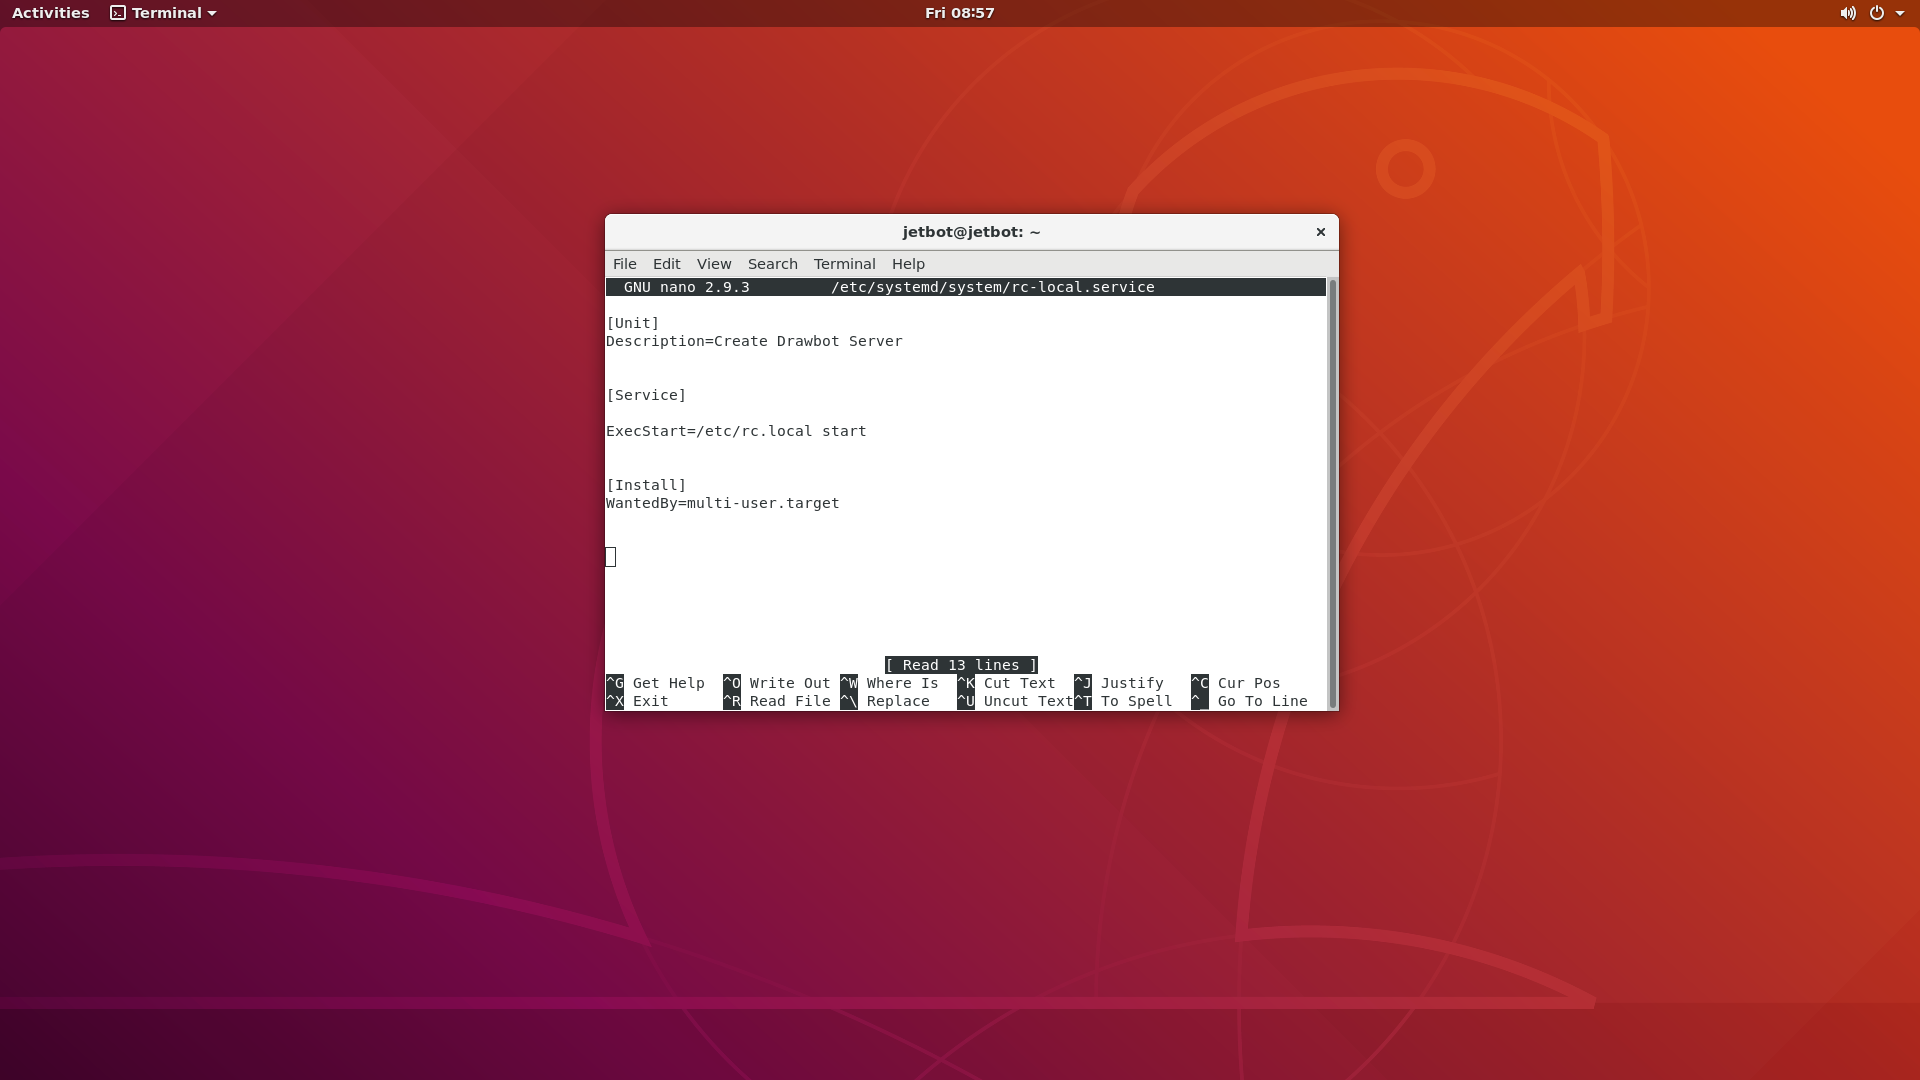This screenshot has height=1080, width=1920.
Task: Open the Help menu
Action: tap(908, 264)
